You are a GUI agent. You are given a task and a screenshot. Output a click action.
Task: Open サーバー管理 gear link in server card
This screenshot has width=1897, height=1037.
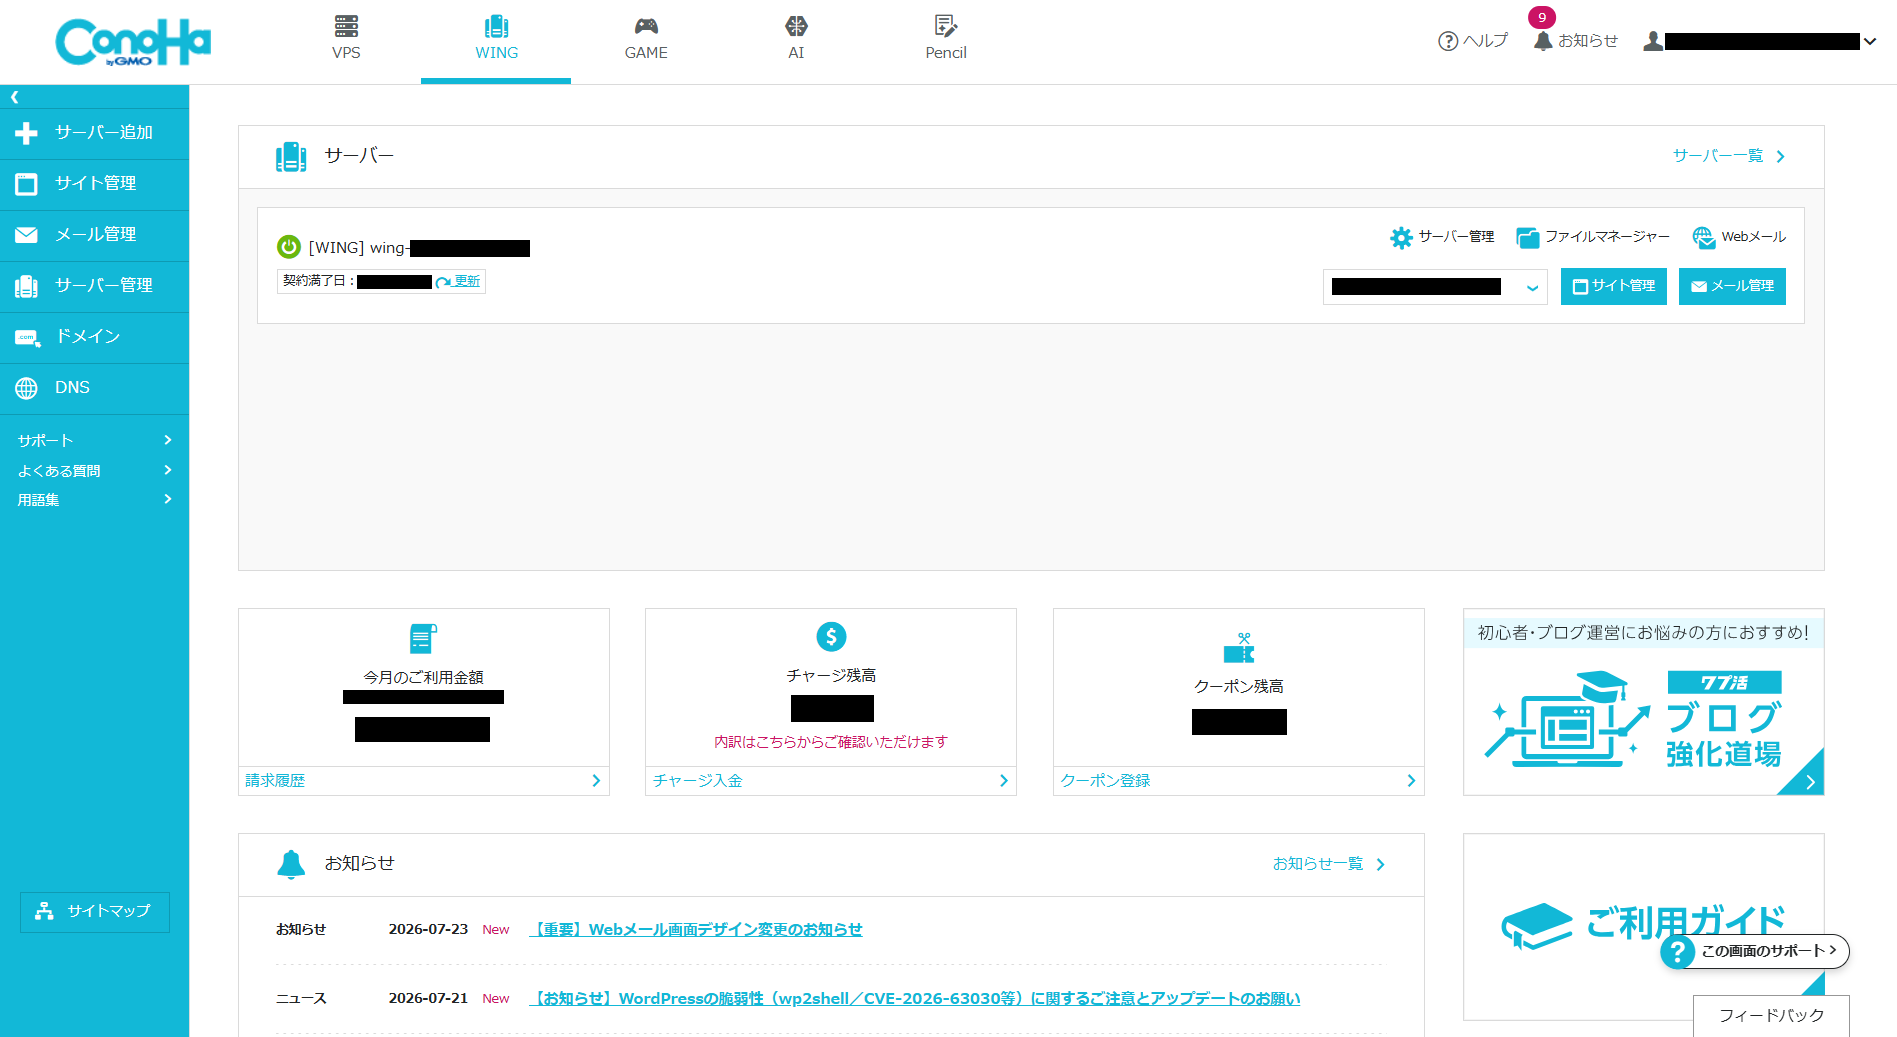click(1442, 237)
